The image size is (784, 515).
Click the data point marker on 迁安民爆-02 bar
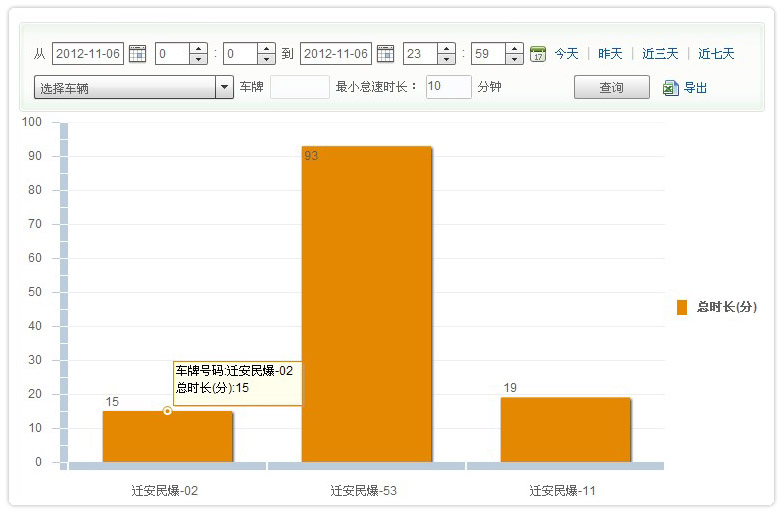pos(168,411)
